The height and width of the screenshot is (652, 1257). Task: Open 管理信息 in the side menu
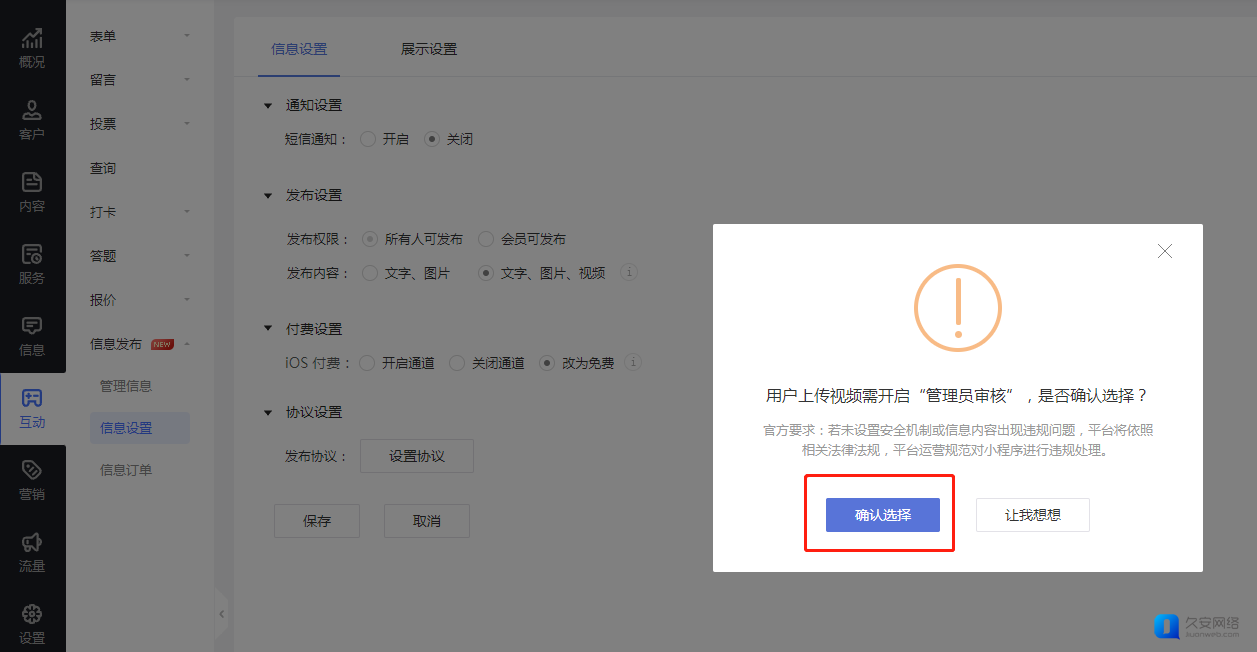pos(126,386)
